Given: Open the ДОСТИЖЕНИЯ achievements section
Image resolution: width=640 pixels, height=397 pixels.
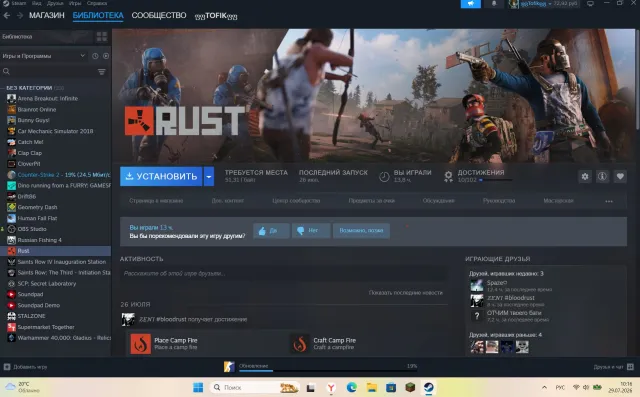Looking at the screenshot, I should [480, 173].
